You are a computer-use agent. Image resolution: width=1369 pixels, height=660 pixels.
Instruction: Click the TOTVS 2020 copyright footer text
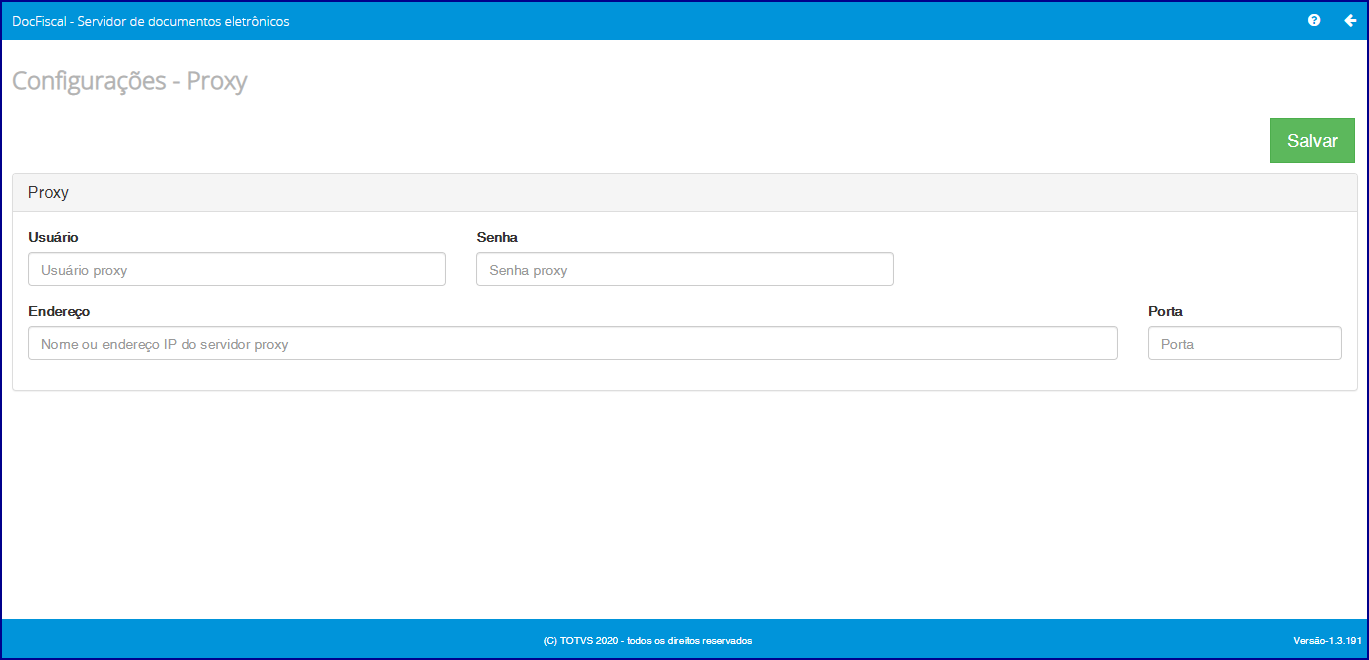(x=648, y=640)
